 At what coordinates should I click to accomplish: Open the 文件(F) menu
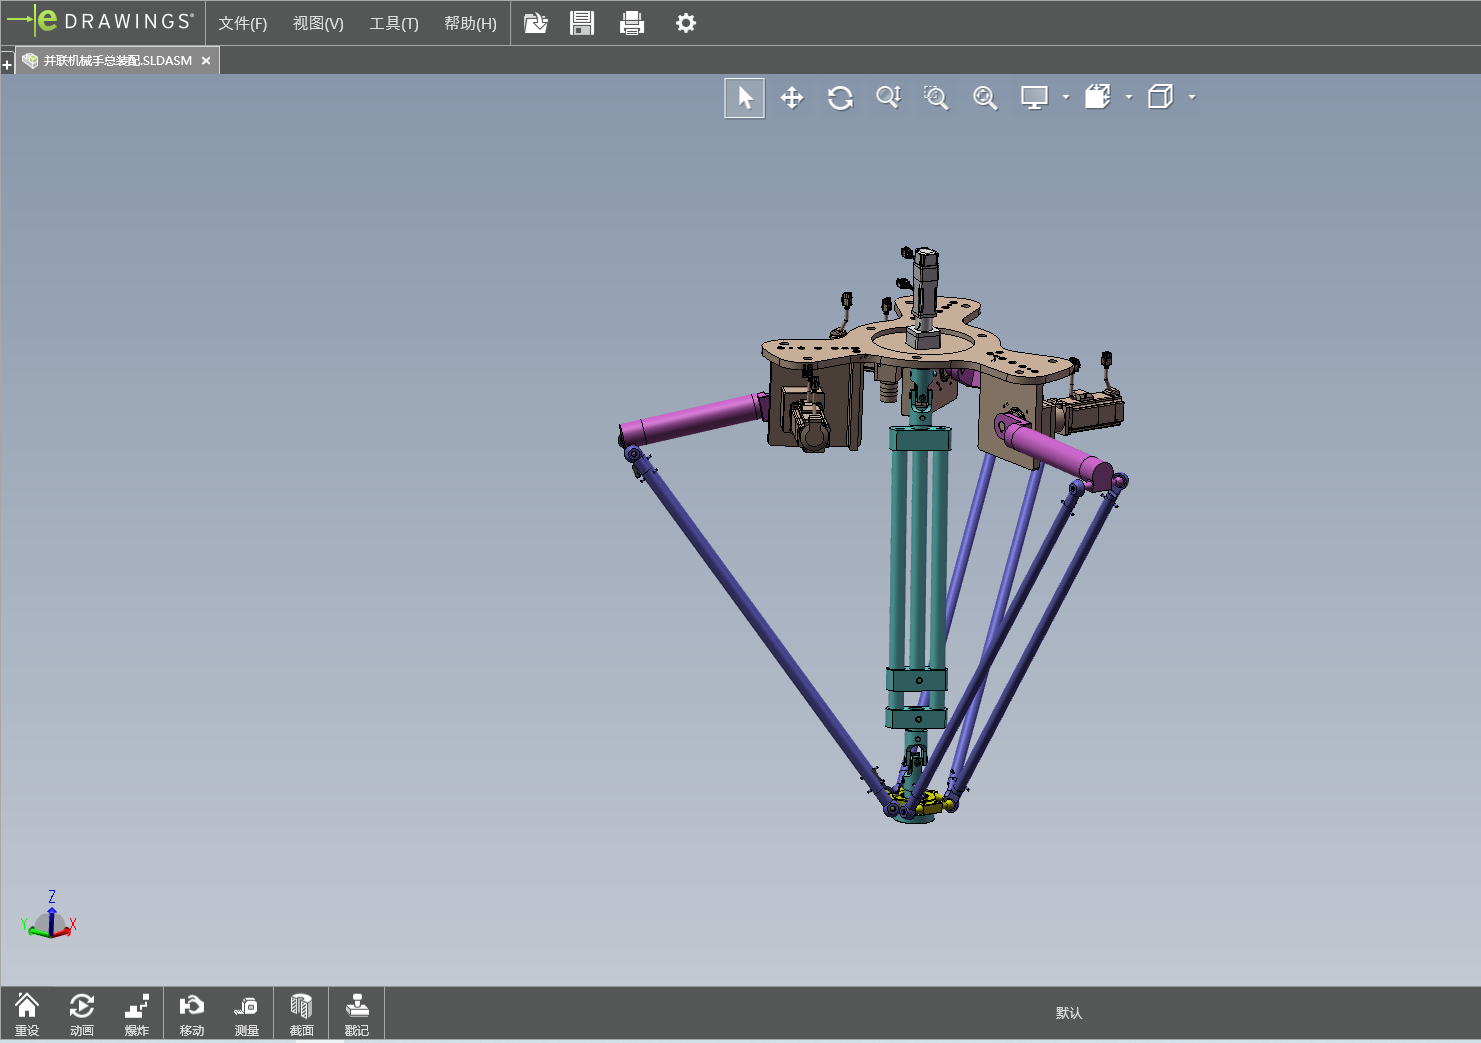coord(243,23)
